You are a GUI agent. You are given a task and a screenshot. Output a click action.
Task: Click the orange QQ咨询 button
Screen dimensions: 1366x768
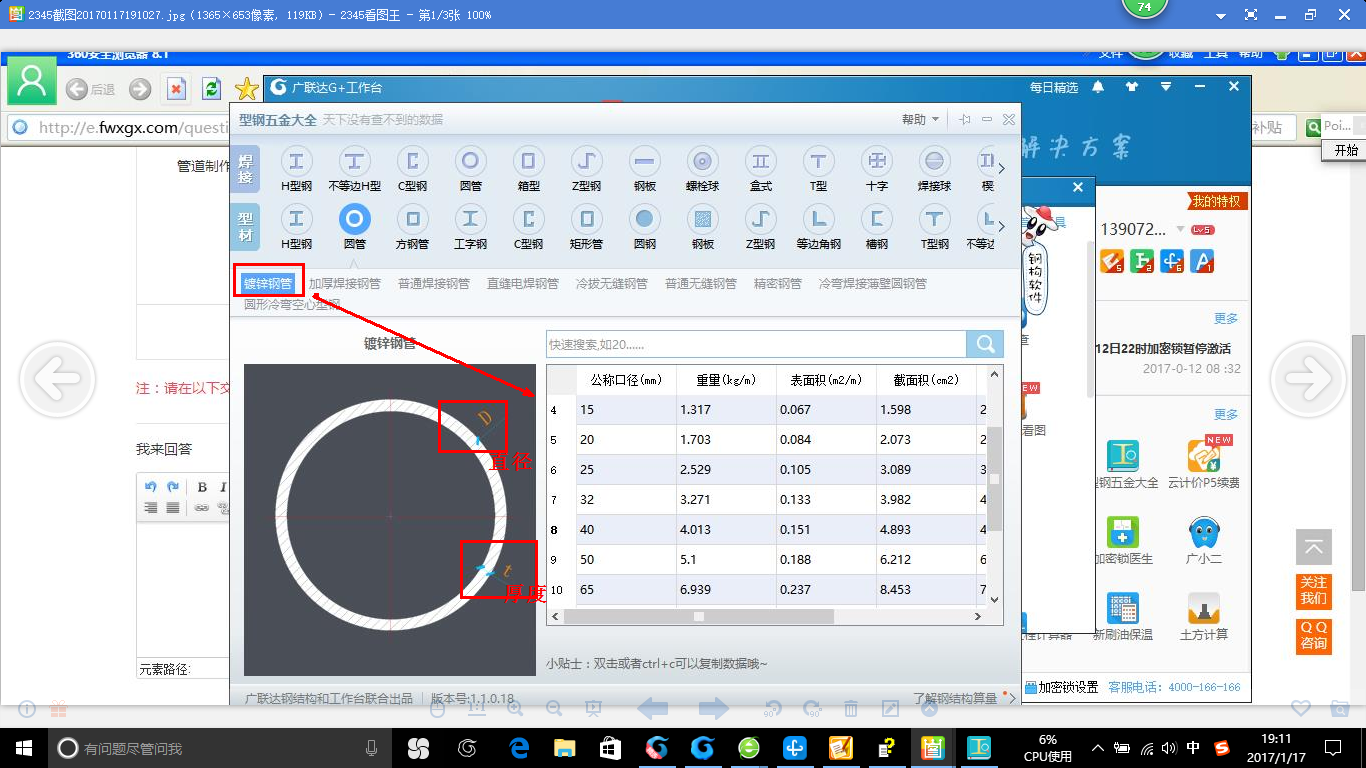point(1314,635)
